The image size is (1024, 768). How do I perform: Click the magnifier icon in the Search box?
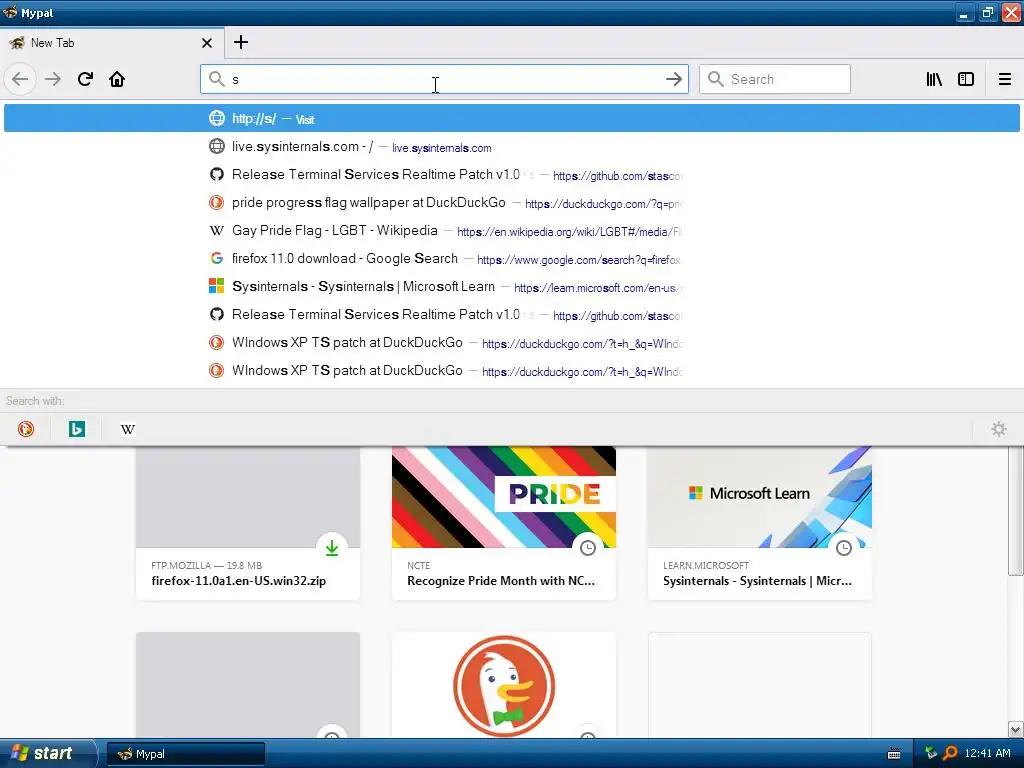point(716,79)
